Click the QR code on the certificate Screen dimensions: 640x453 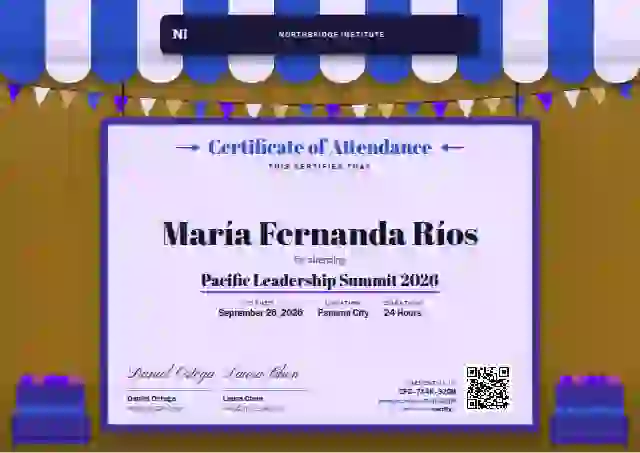[488, 388]
